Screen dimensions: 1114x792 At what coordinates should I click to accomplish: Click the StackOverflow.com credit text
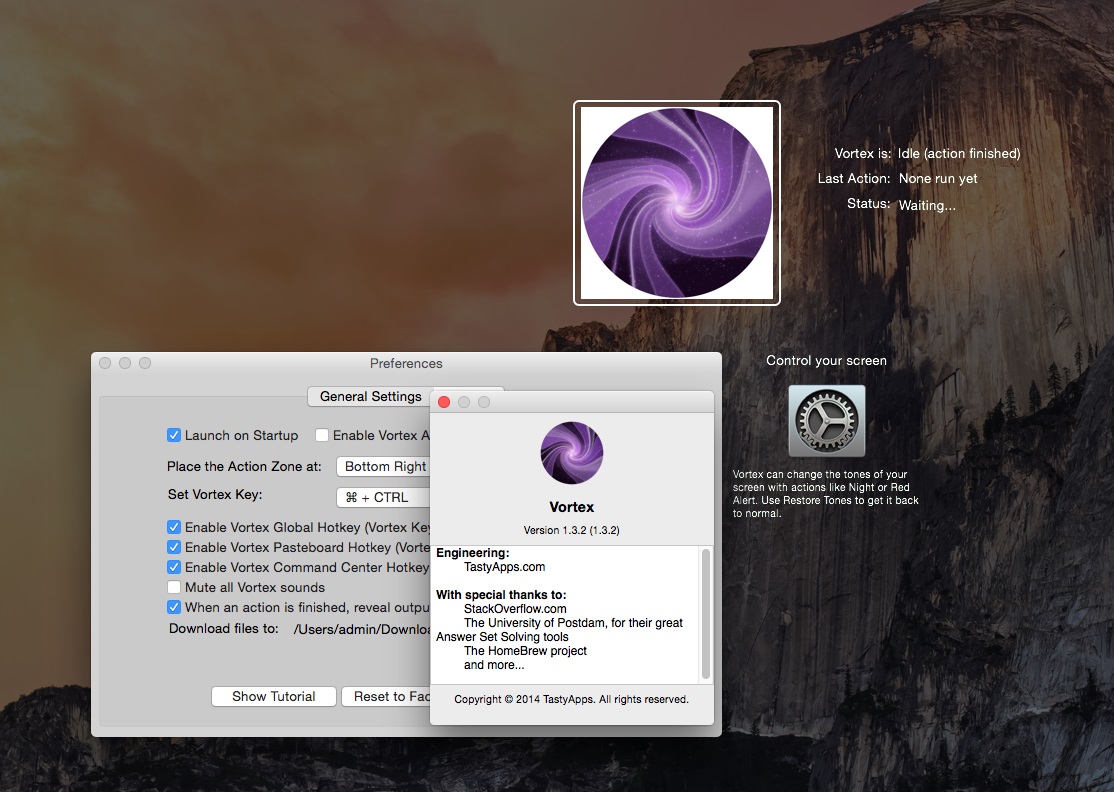point(515,609)
